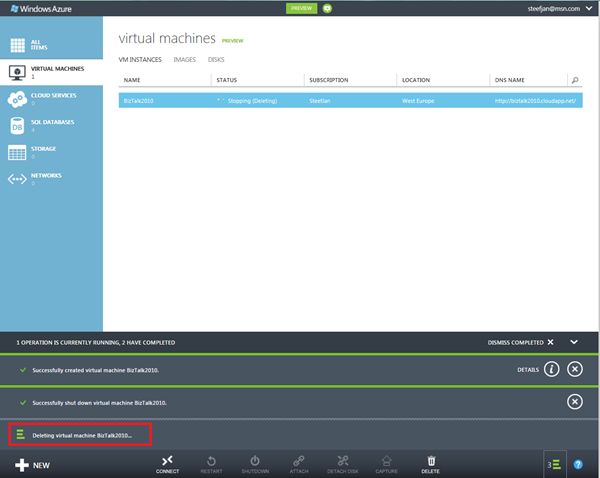
Task: Select Virtual Machines sidebar icon
Action: pos(17,72)
